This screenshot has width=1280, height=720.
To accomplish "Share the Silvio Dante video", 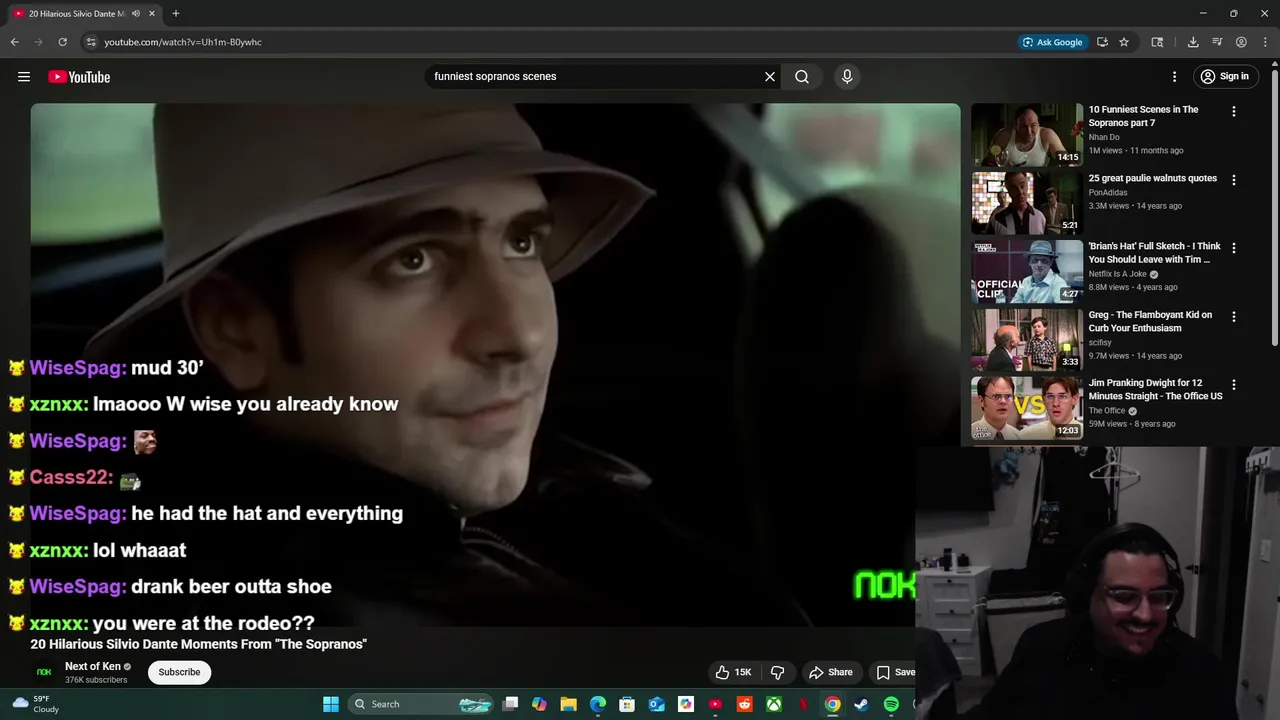I will point(831,672).
